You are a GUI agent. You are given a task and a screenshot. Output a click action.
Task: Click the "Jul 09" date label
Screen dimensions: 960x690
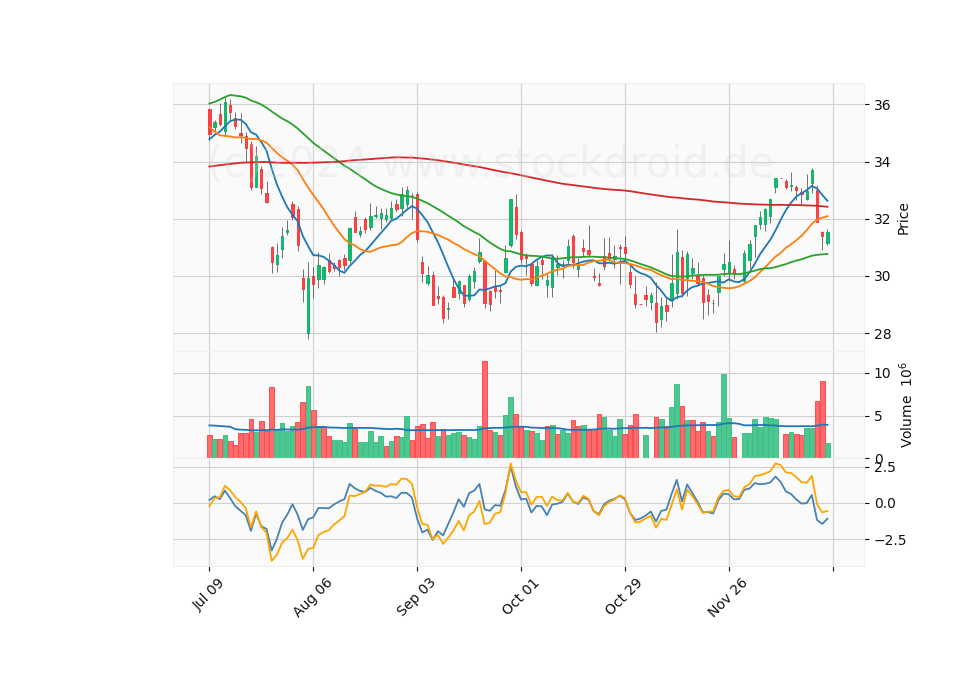207,593
